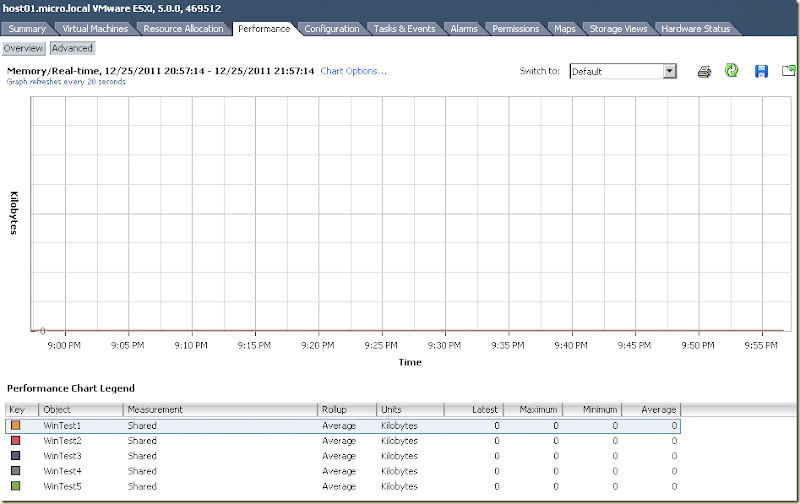800x504 pixels.
Task: Show the Storage Views tab
Action: coord(618,29)
